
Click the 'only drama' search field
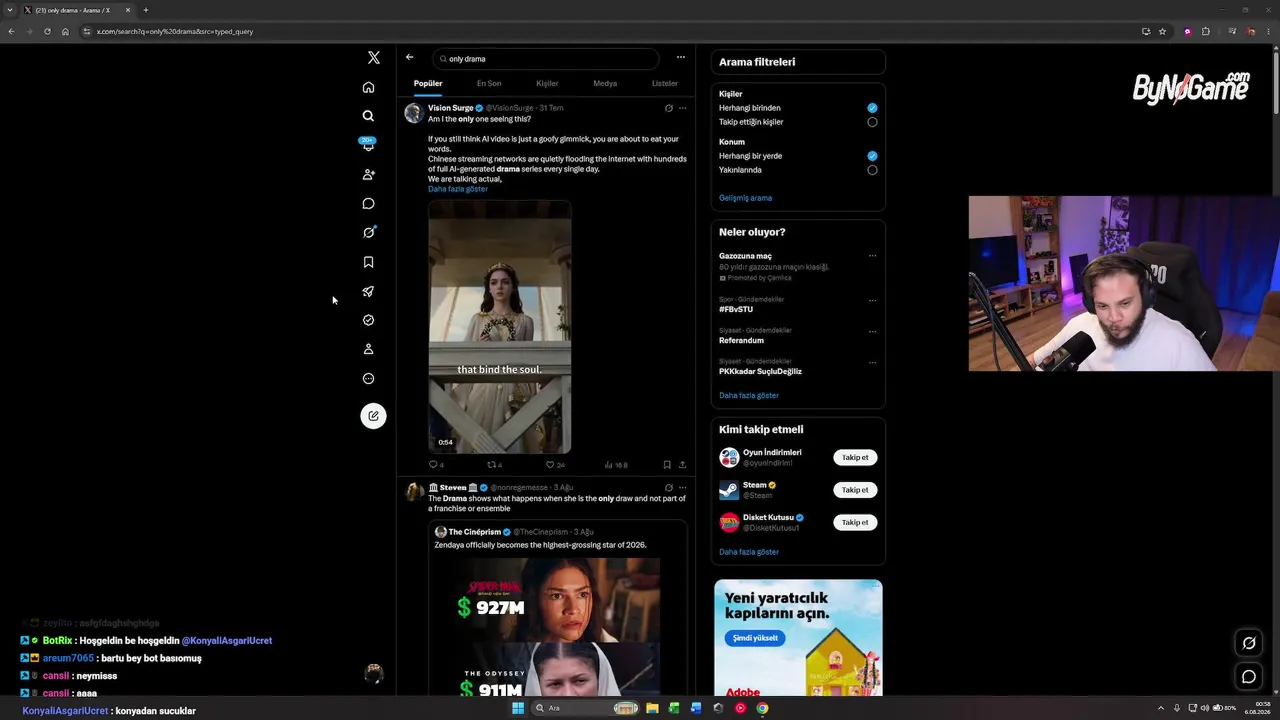546,59
